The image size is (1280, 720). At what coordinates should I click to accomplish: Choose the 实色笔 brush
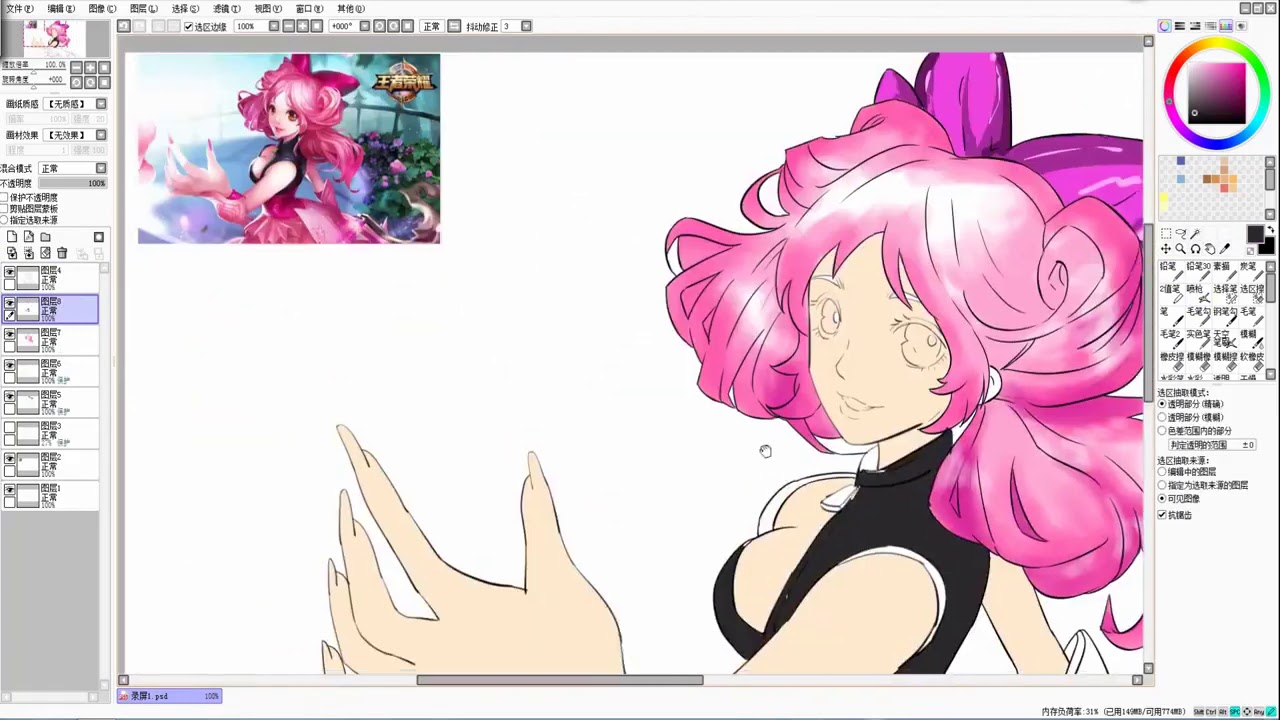(1198, 340)
